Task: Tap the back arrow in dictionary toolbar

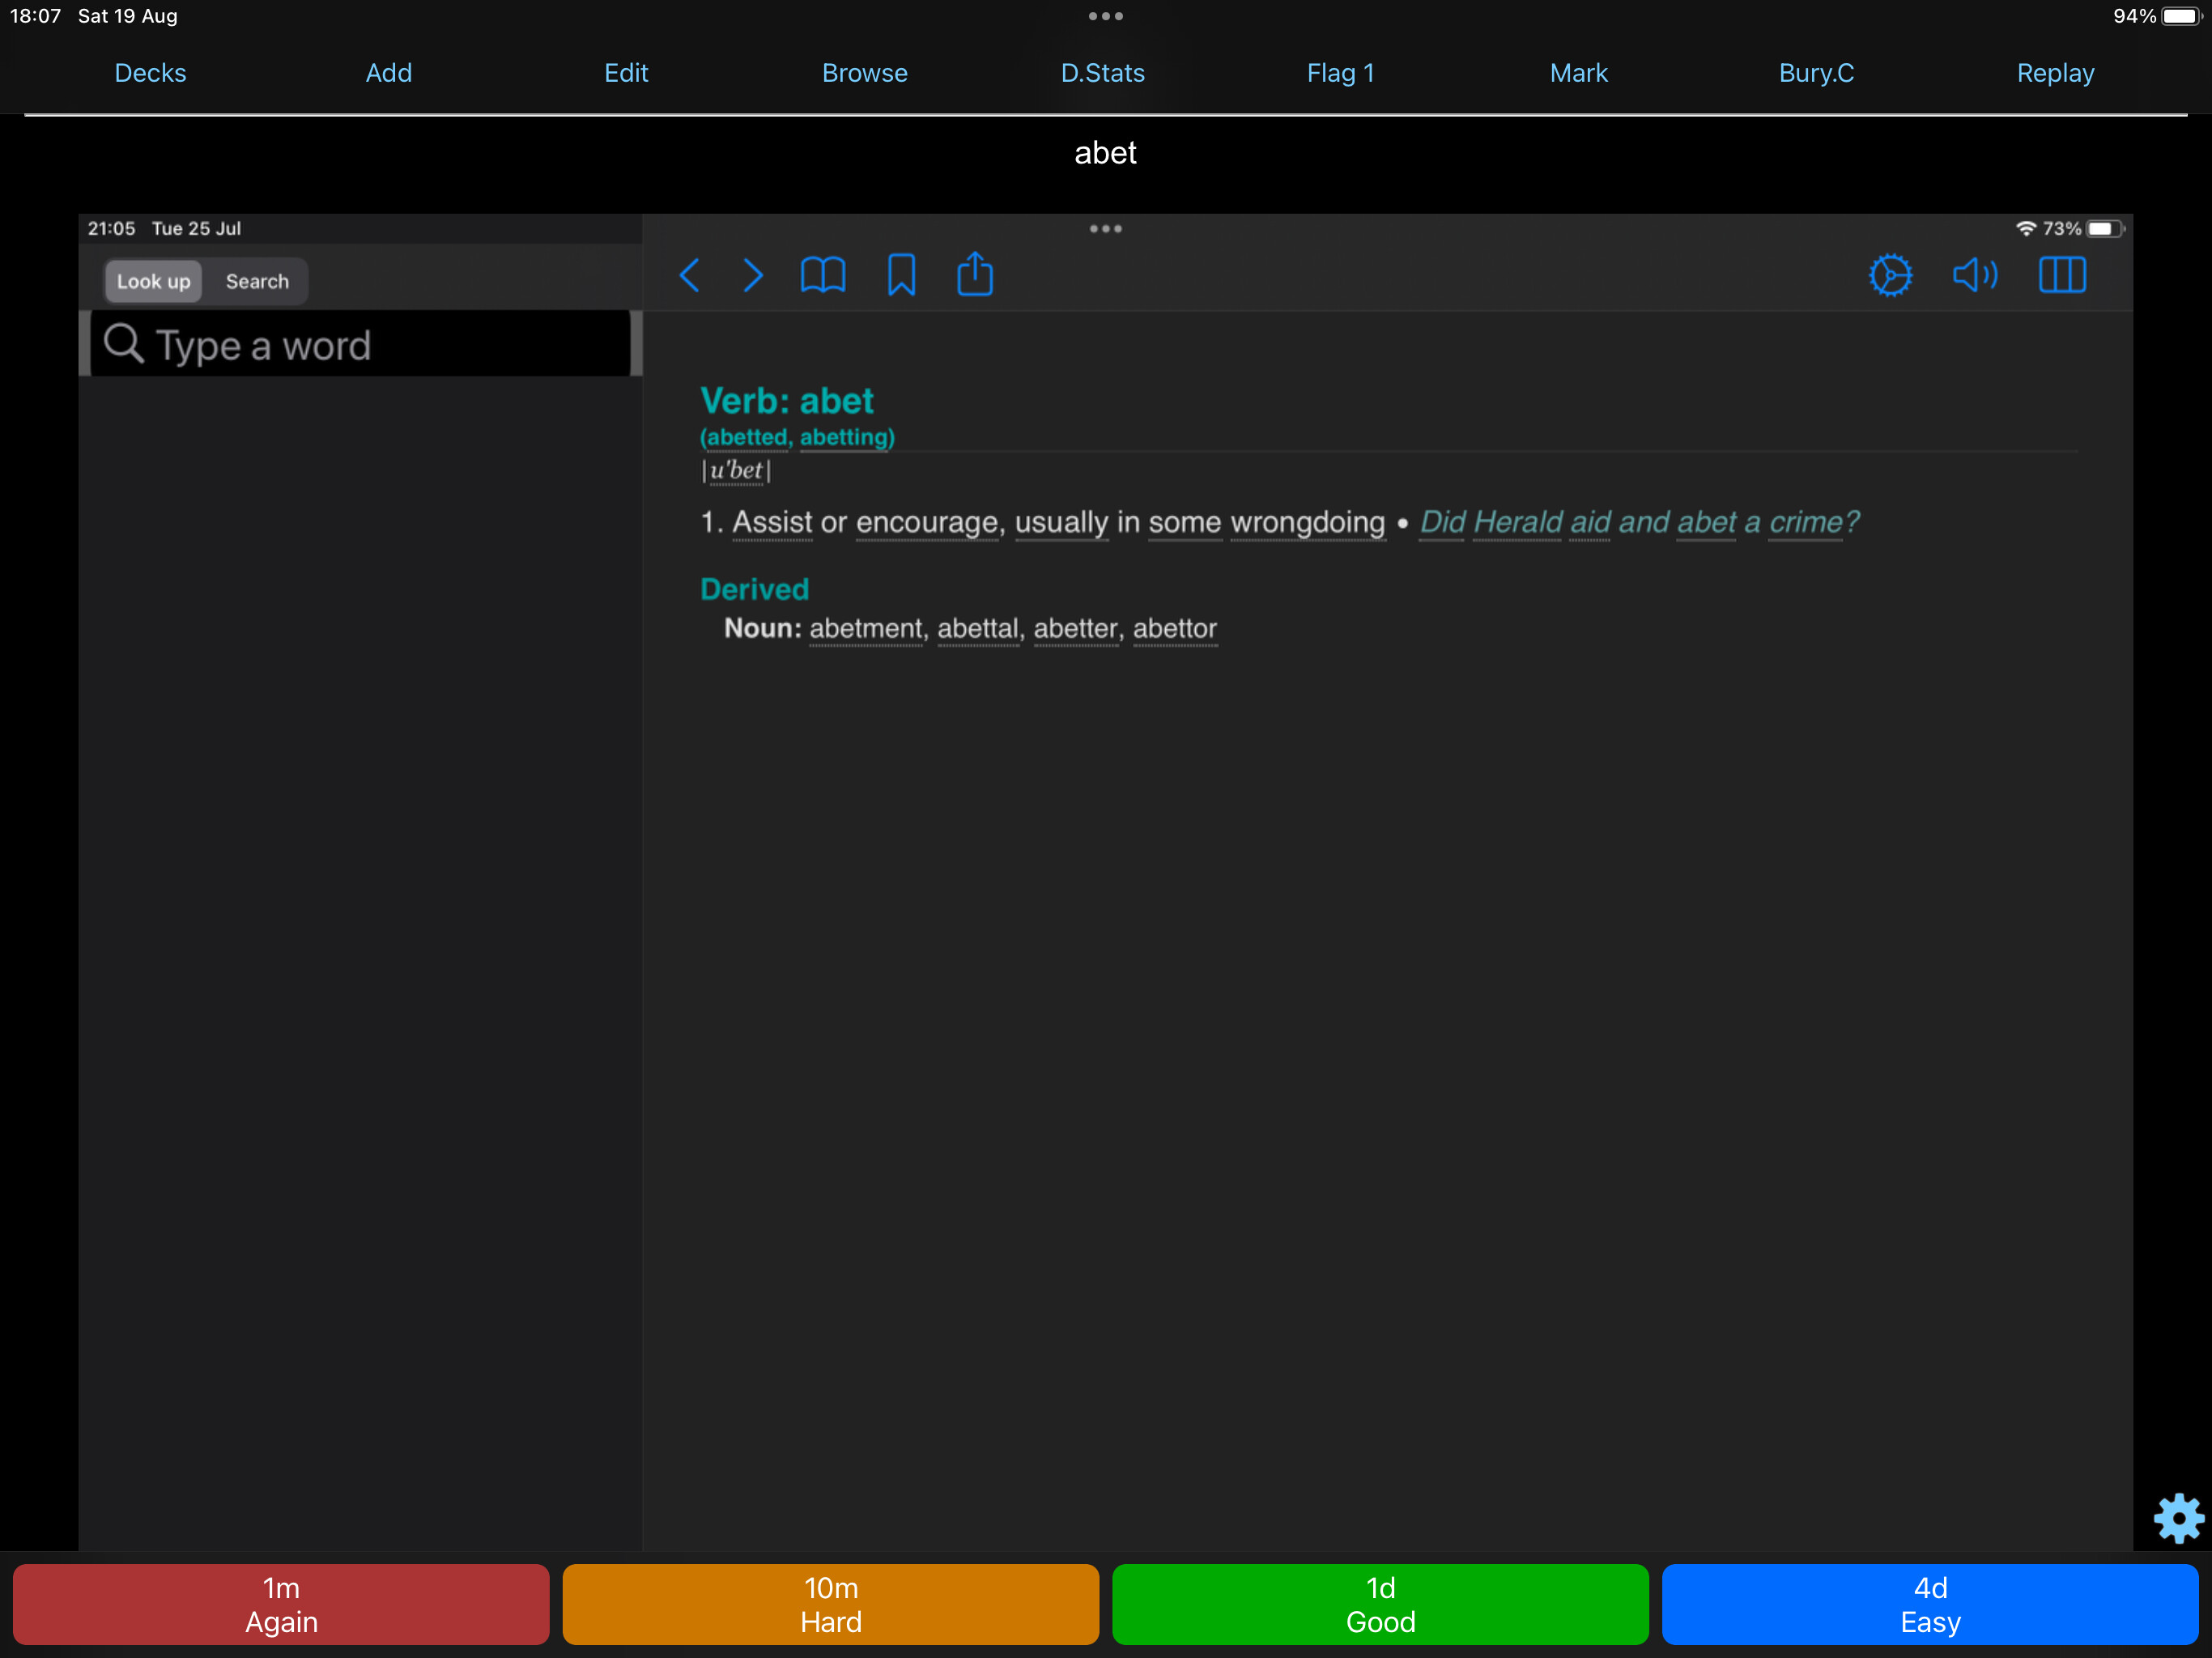Action: pos(690,275)
